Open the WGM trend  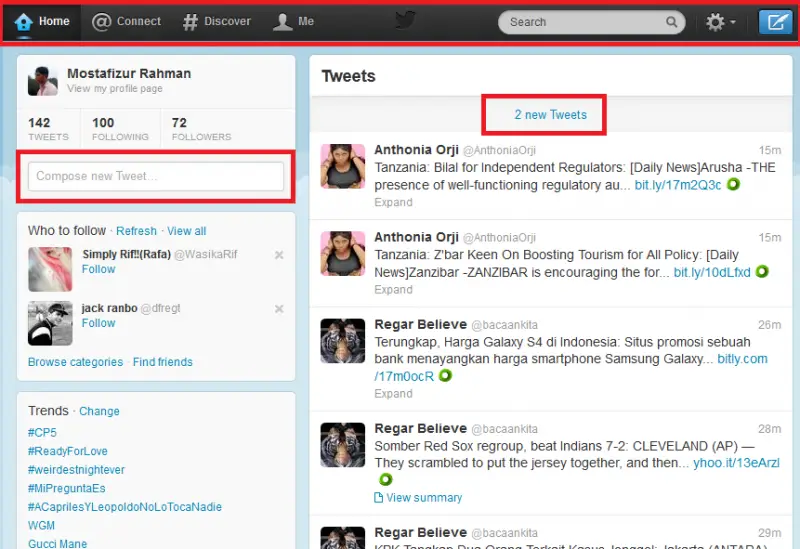pyautogui.click(x=41, y=526)
